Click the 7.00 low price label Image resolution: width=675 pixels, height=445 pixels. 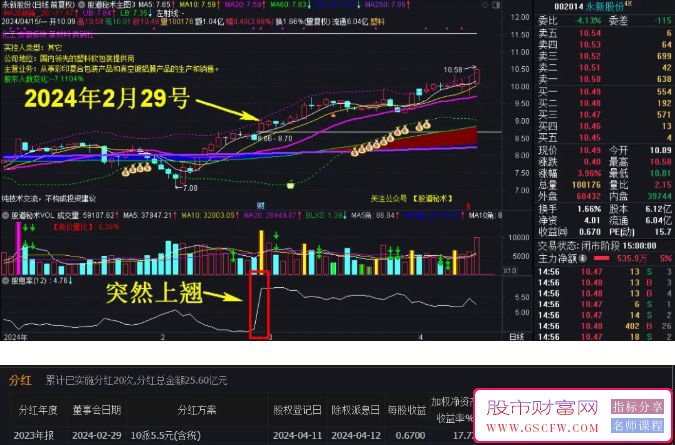coord(190,188)
